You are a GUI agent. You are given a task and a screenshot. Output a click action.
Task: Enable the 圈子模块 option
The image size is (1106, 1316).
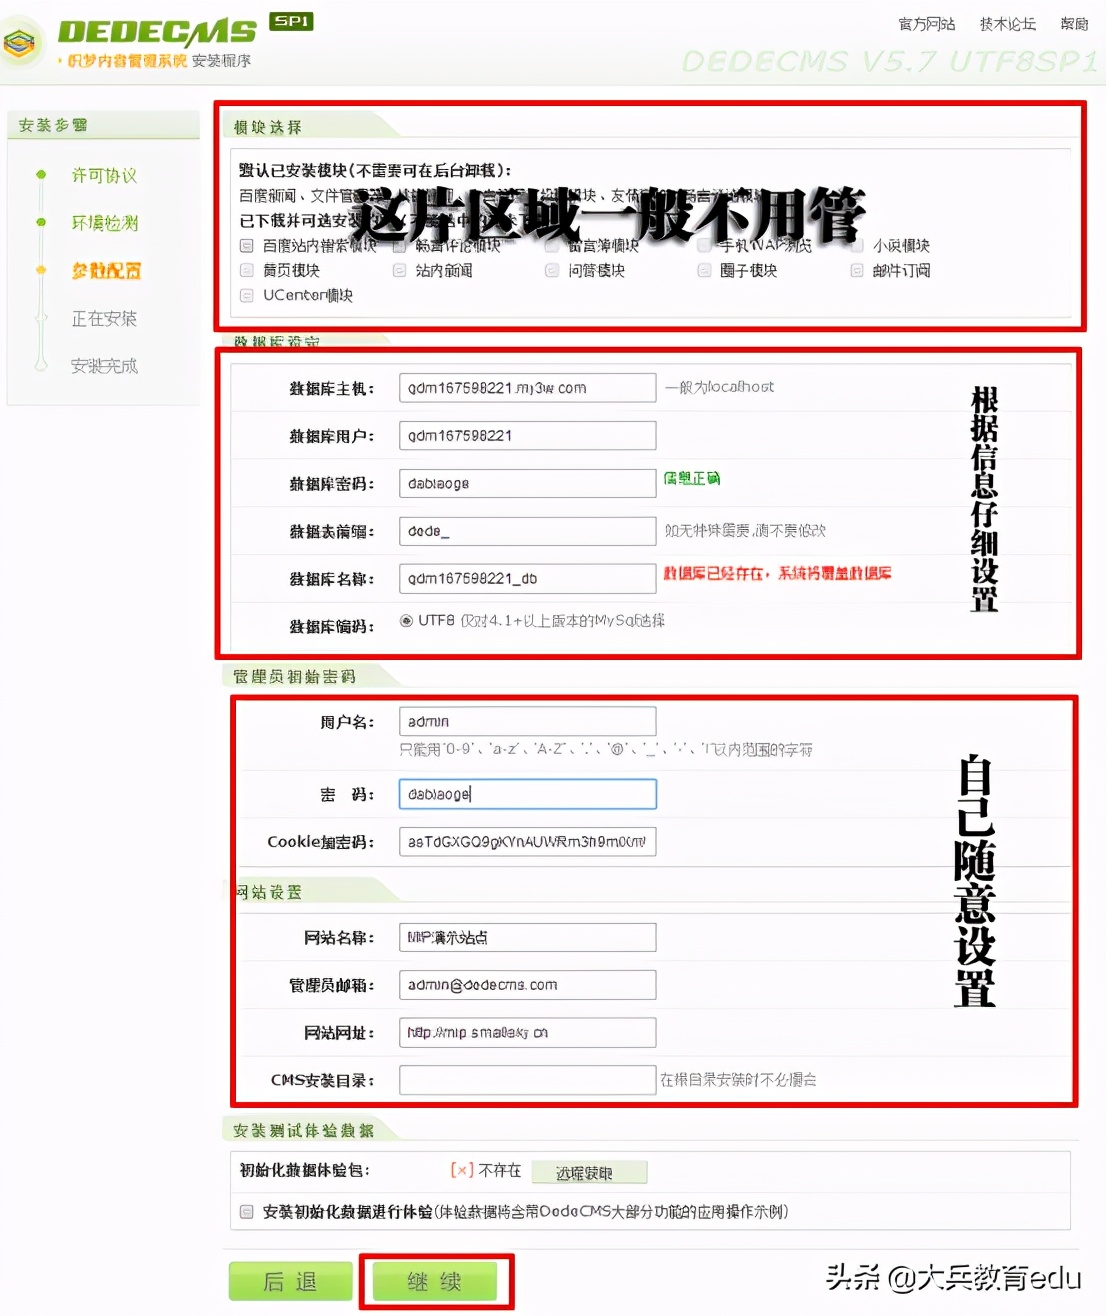704,270
